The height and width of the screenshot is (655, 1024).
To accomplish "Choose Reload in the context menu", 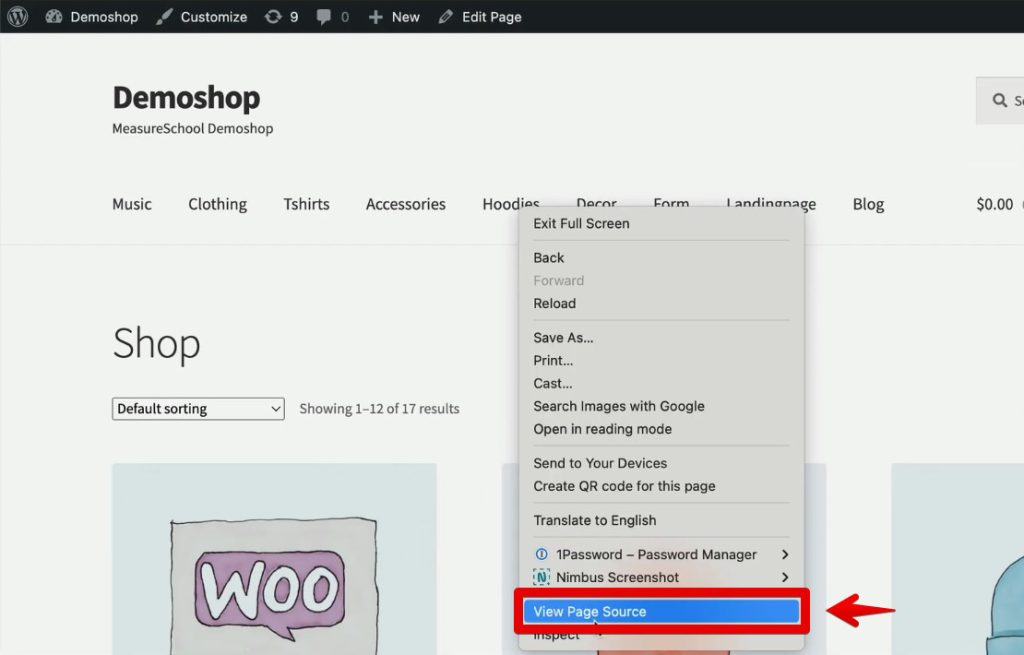I will 661,304.
